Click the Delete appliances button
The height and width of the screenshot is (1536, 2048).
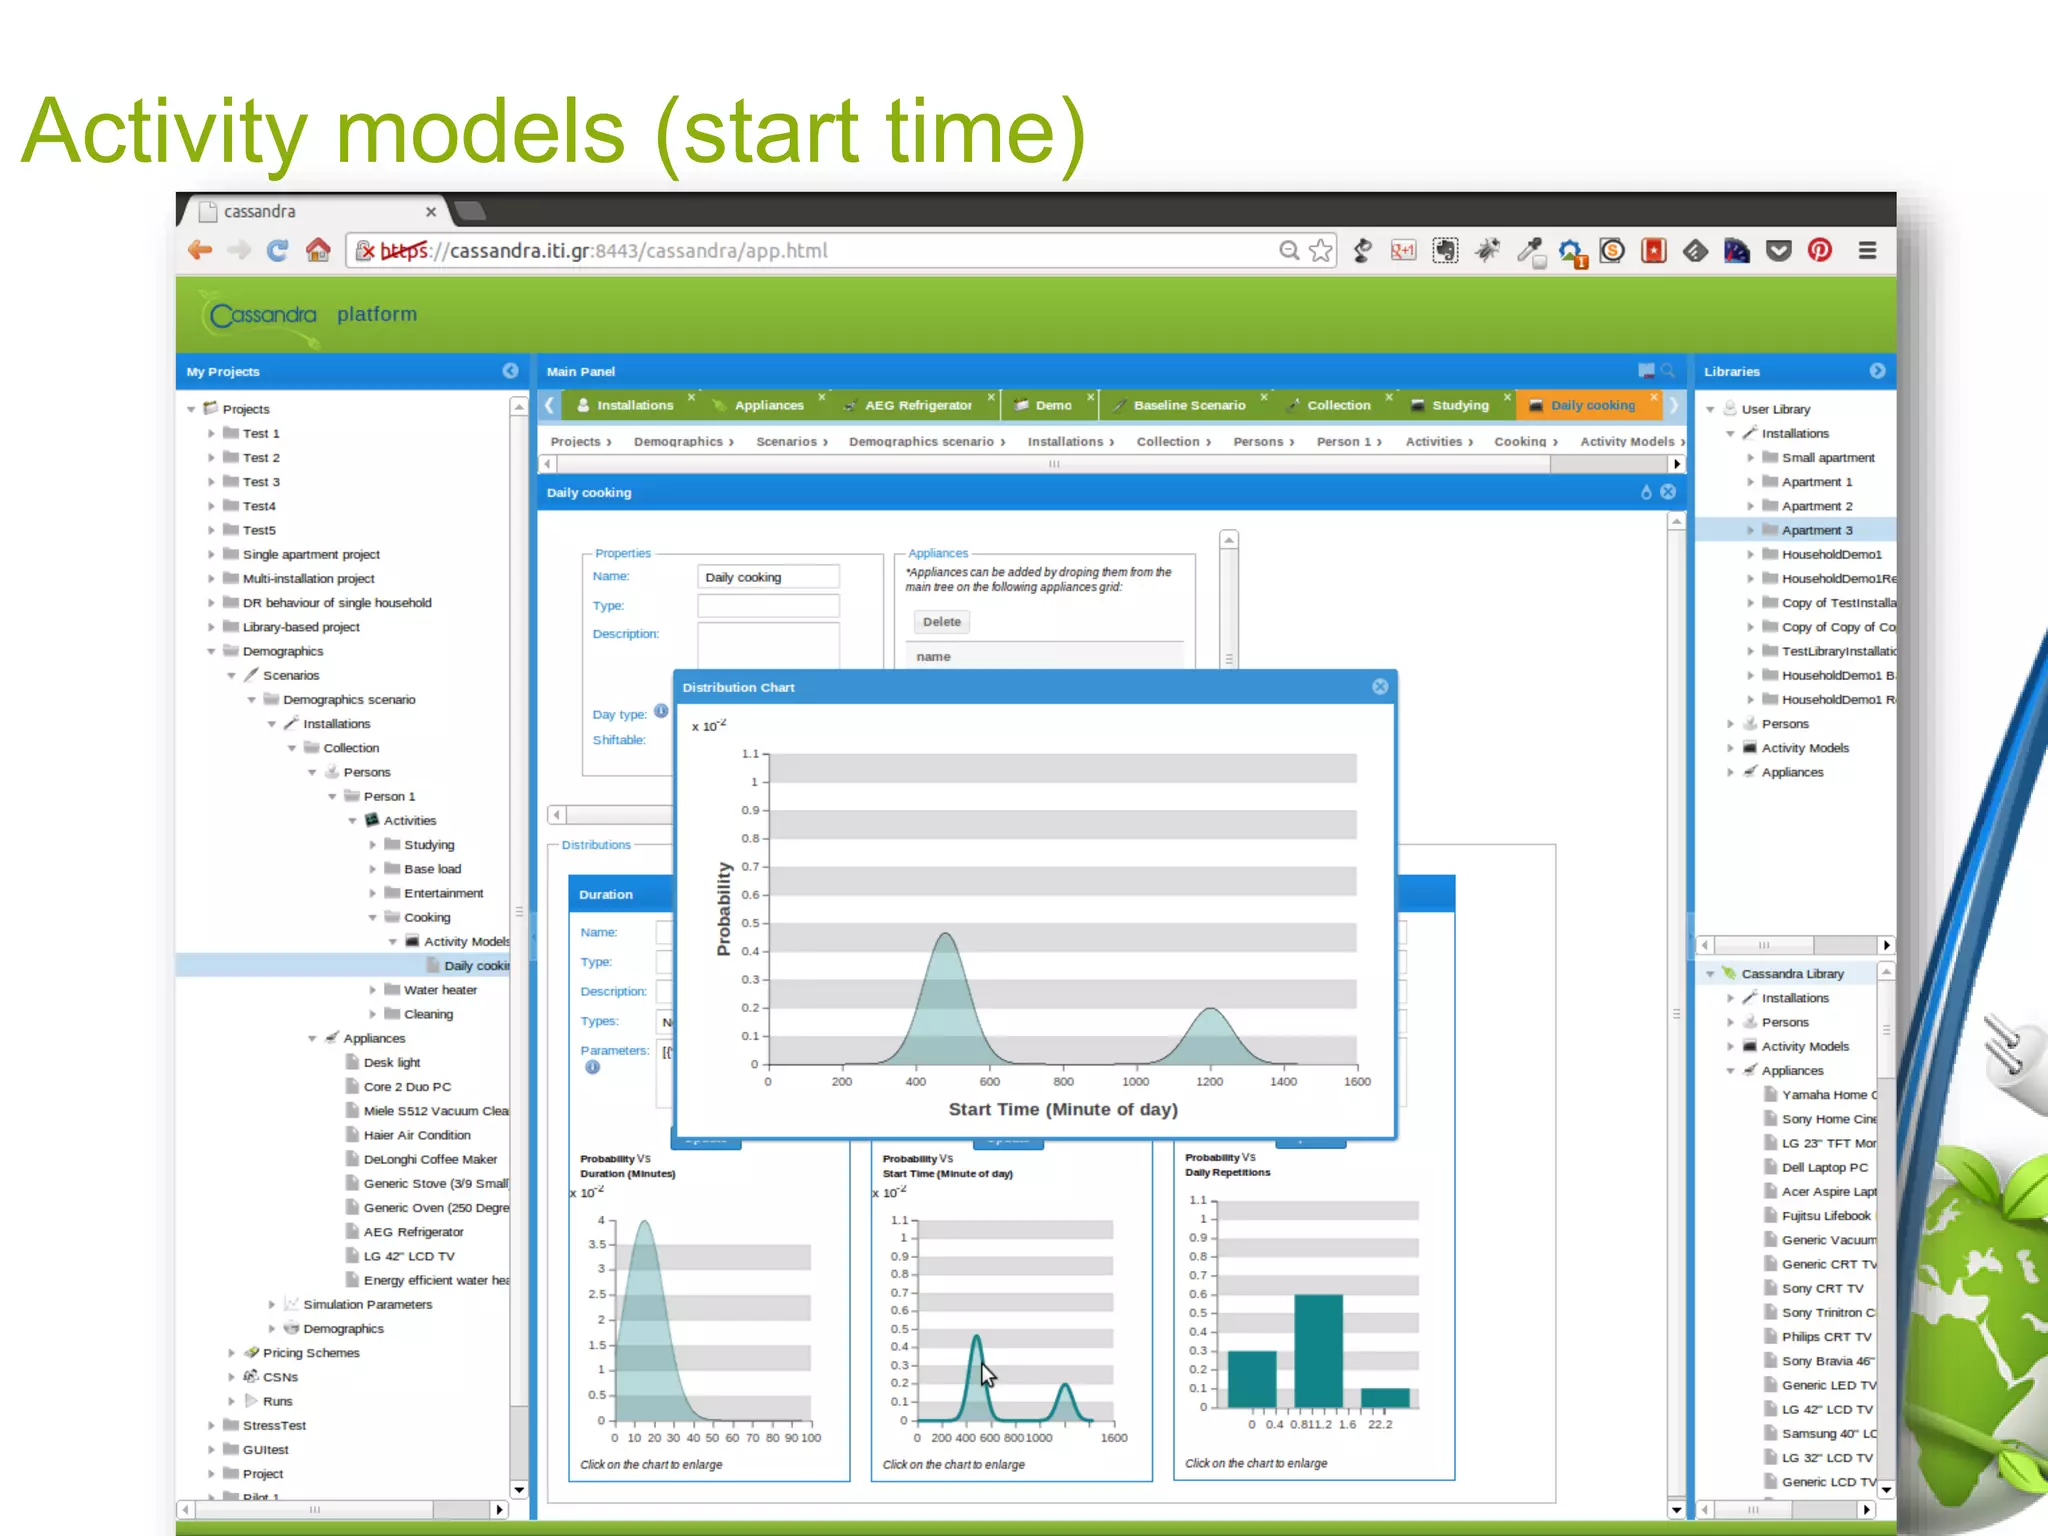pyautogui.click(x=941, y=622)
